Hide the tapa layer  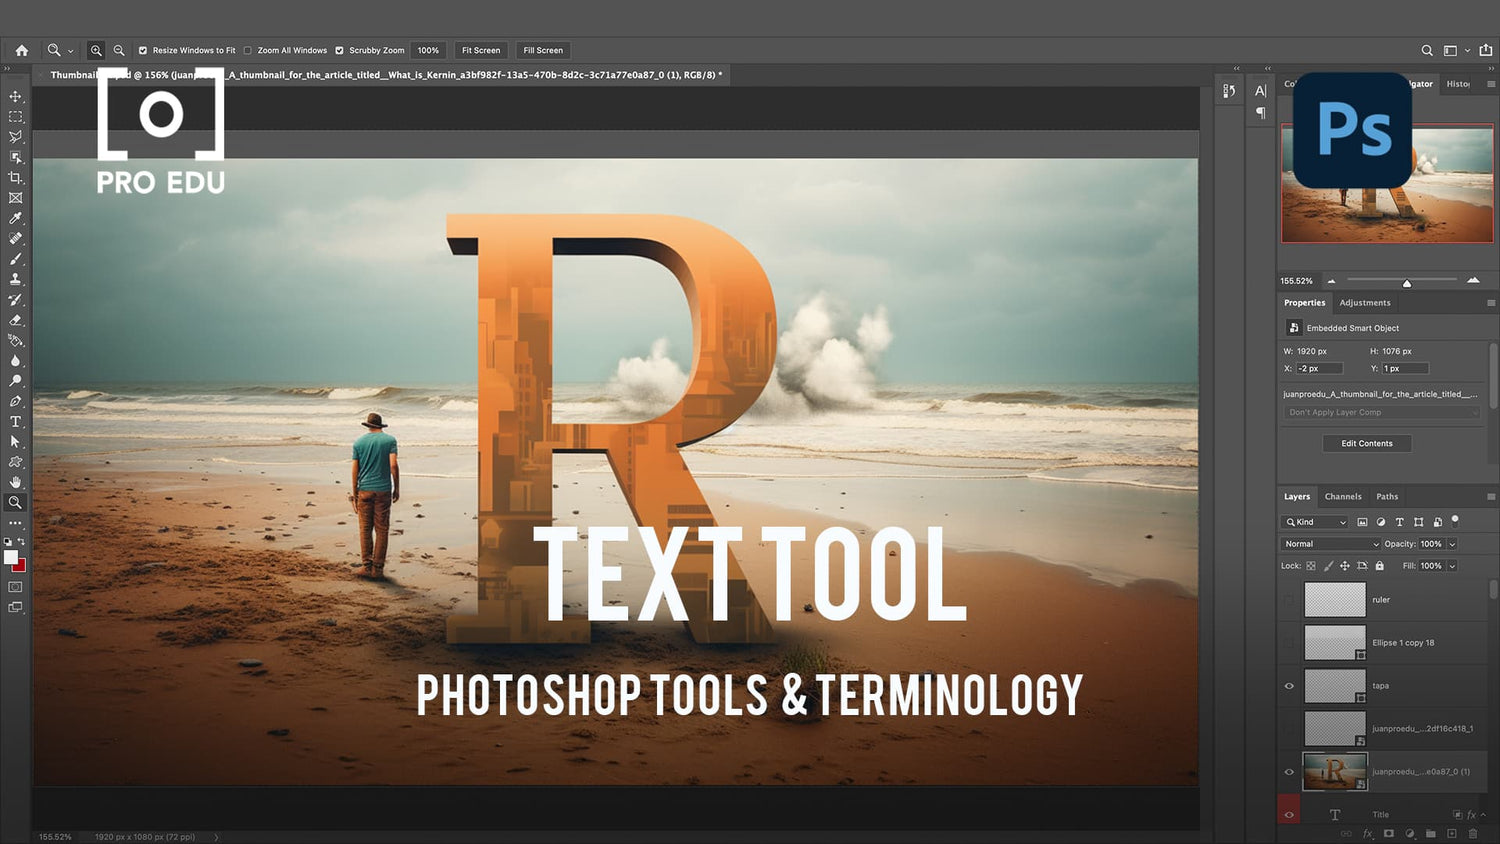[x=1289, y=686]
